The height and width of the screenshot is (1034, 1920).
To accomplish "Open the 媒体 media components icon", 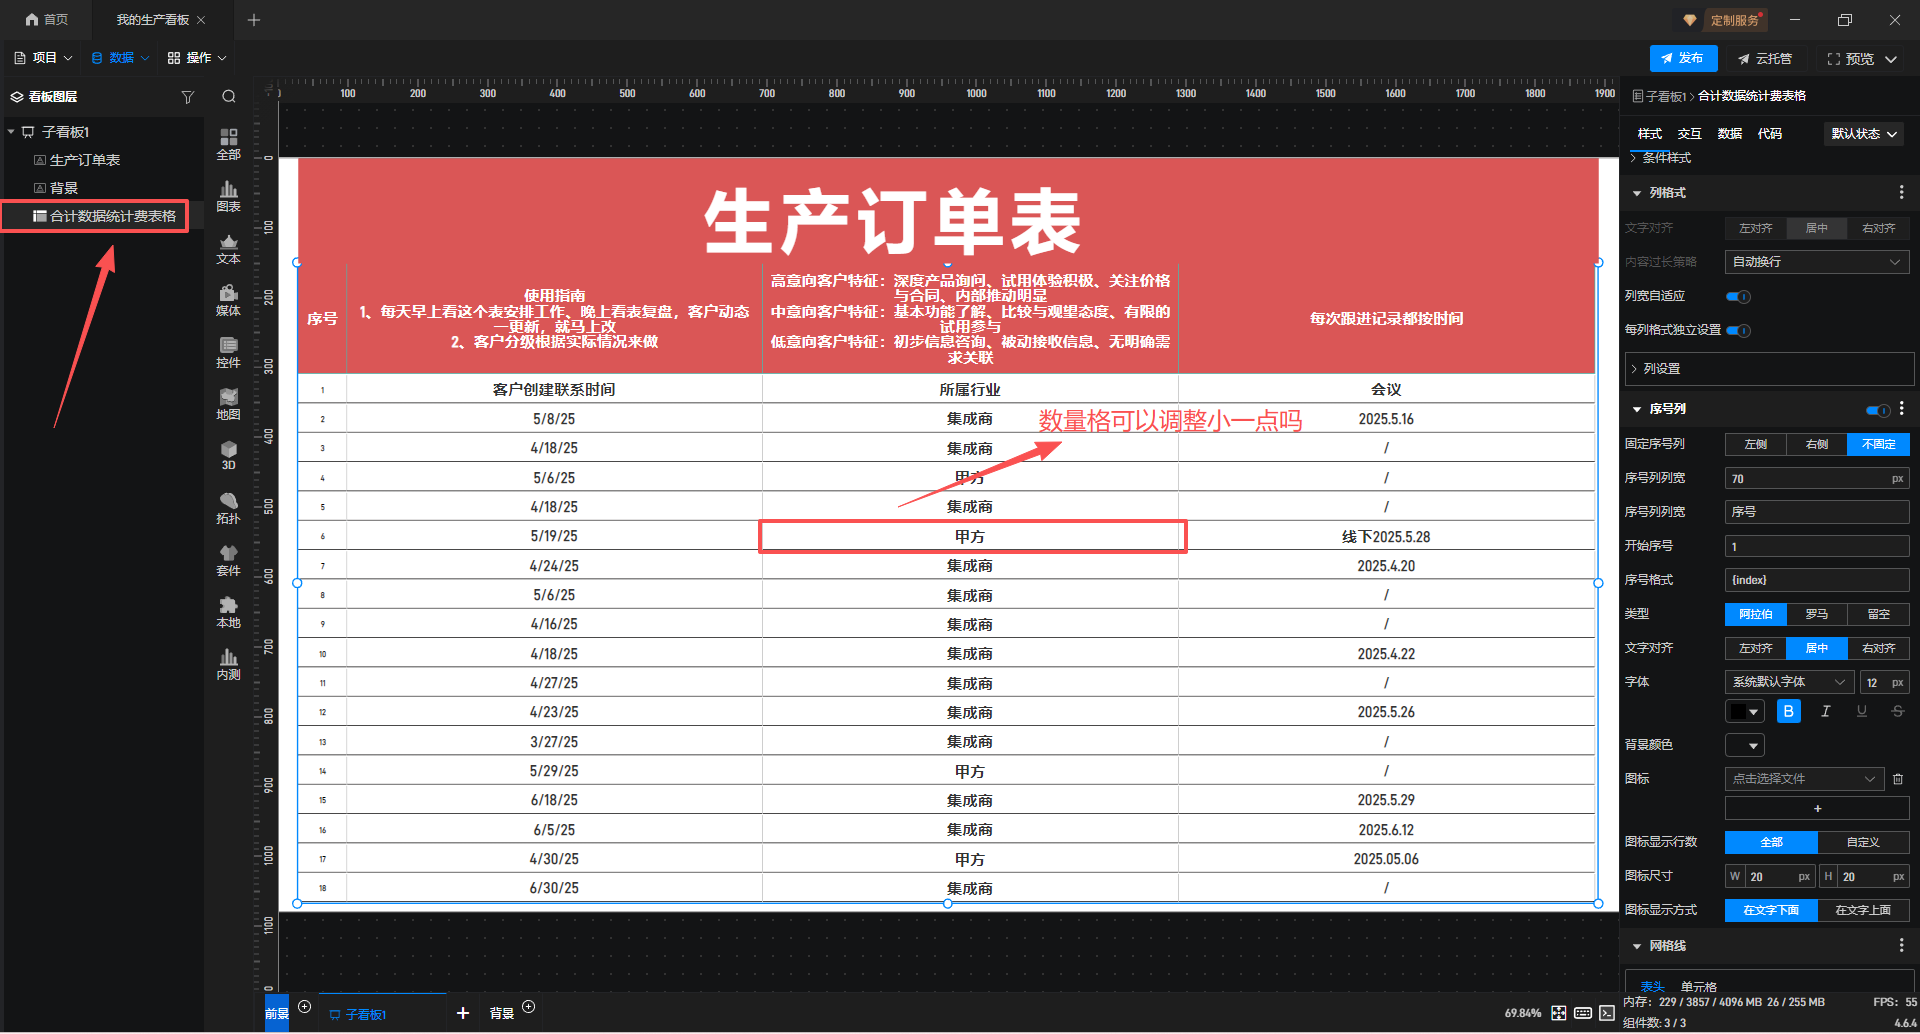I will [228, 300].
